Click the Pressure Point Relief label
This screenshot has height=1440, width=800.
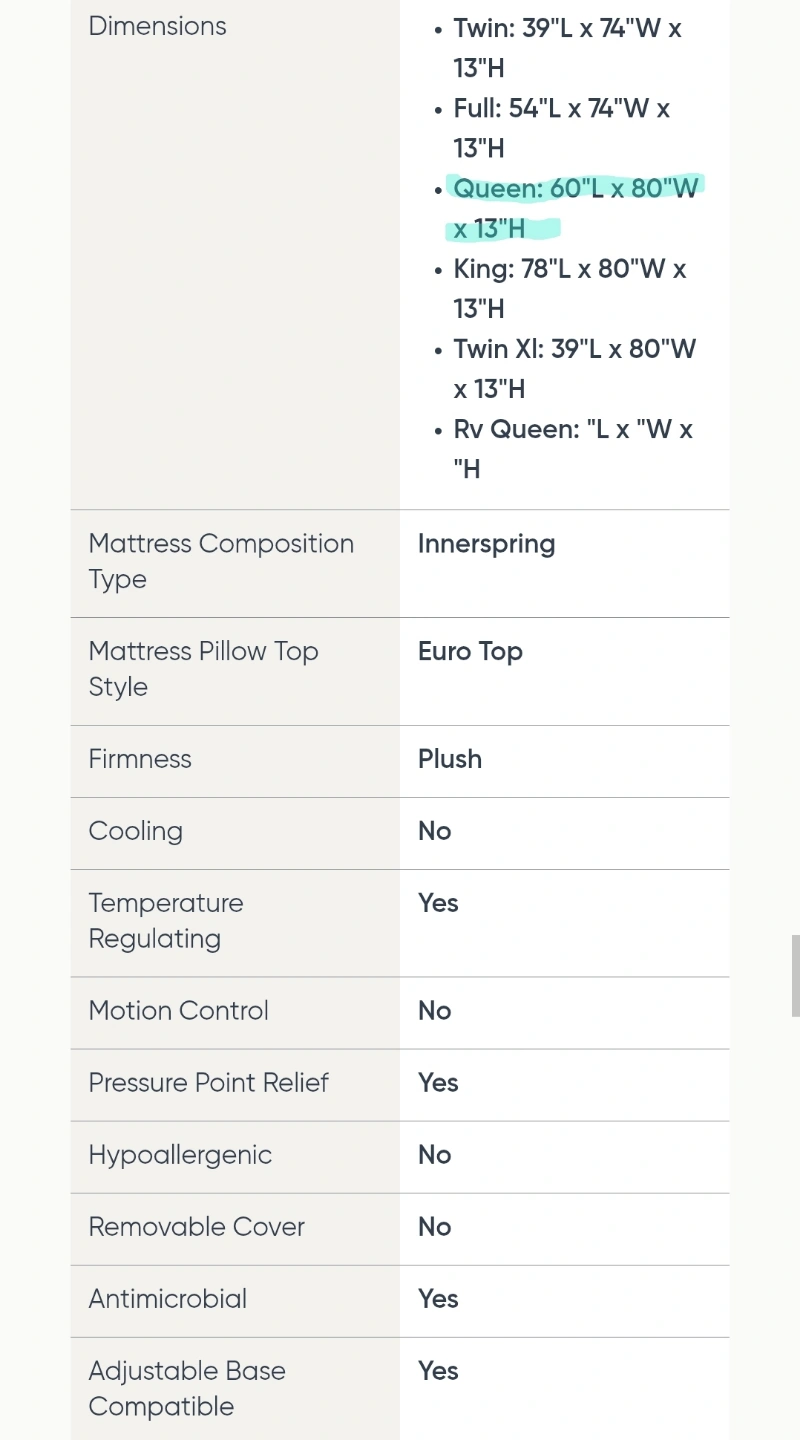coord(209,1083)
